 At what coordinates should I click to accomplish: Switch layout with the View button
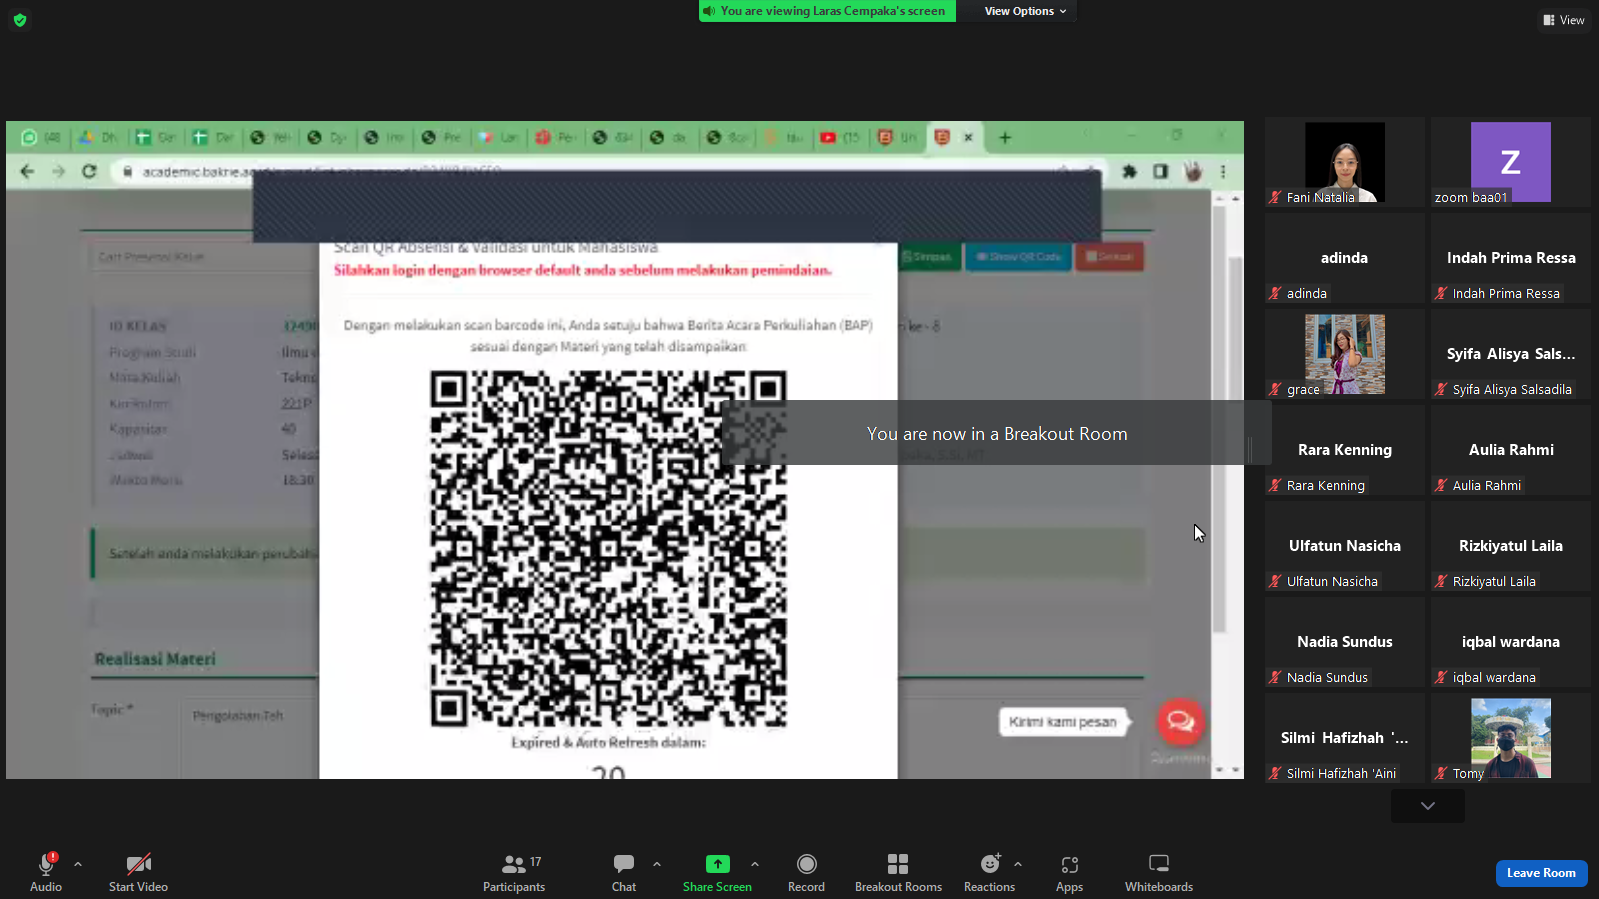[x=1564, y=20]
